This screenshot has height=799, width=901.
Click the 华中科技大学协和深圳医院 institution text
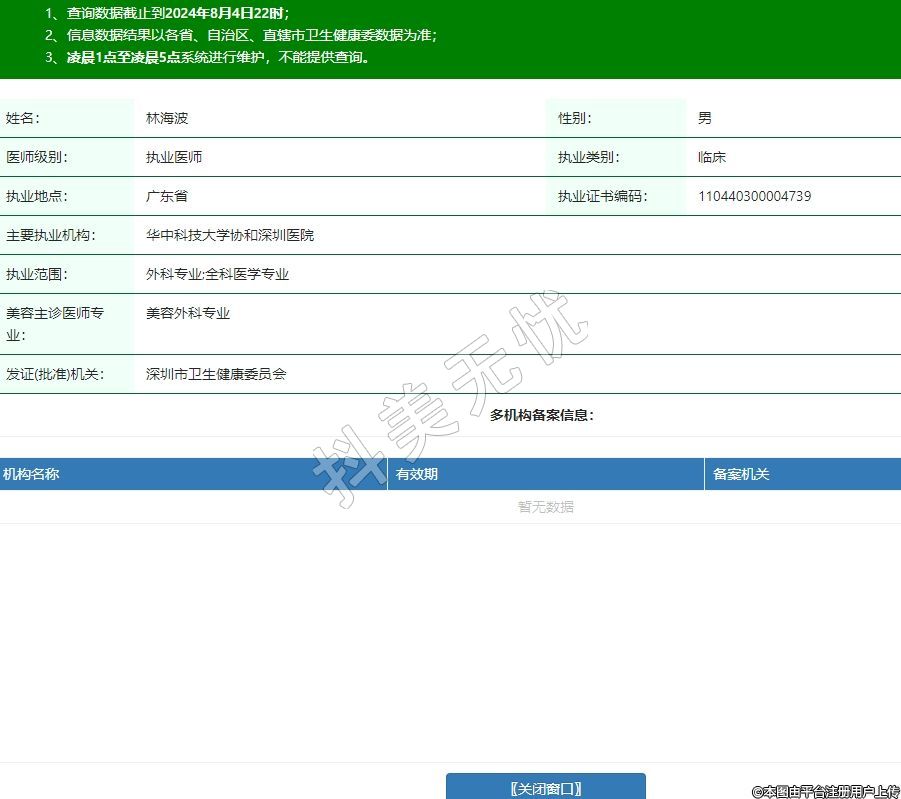(230, 235)
